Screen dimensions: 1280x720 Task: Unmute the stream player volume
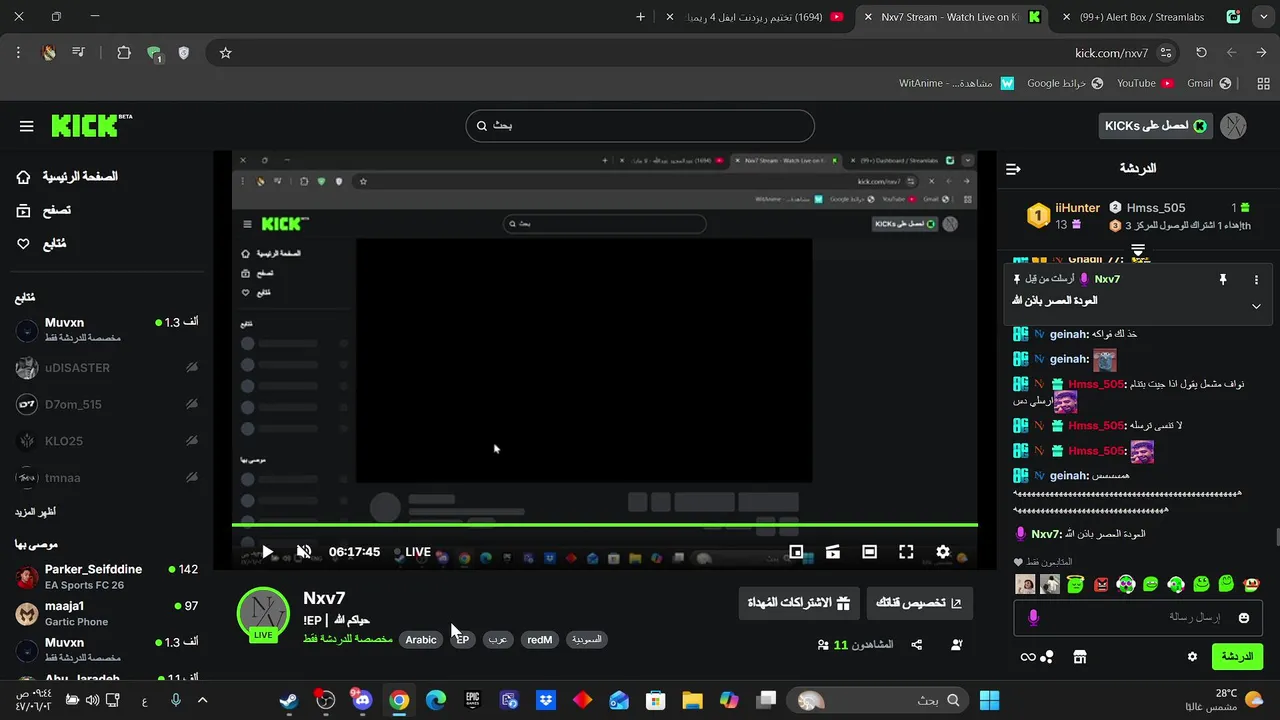point(304,552)
